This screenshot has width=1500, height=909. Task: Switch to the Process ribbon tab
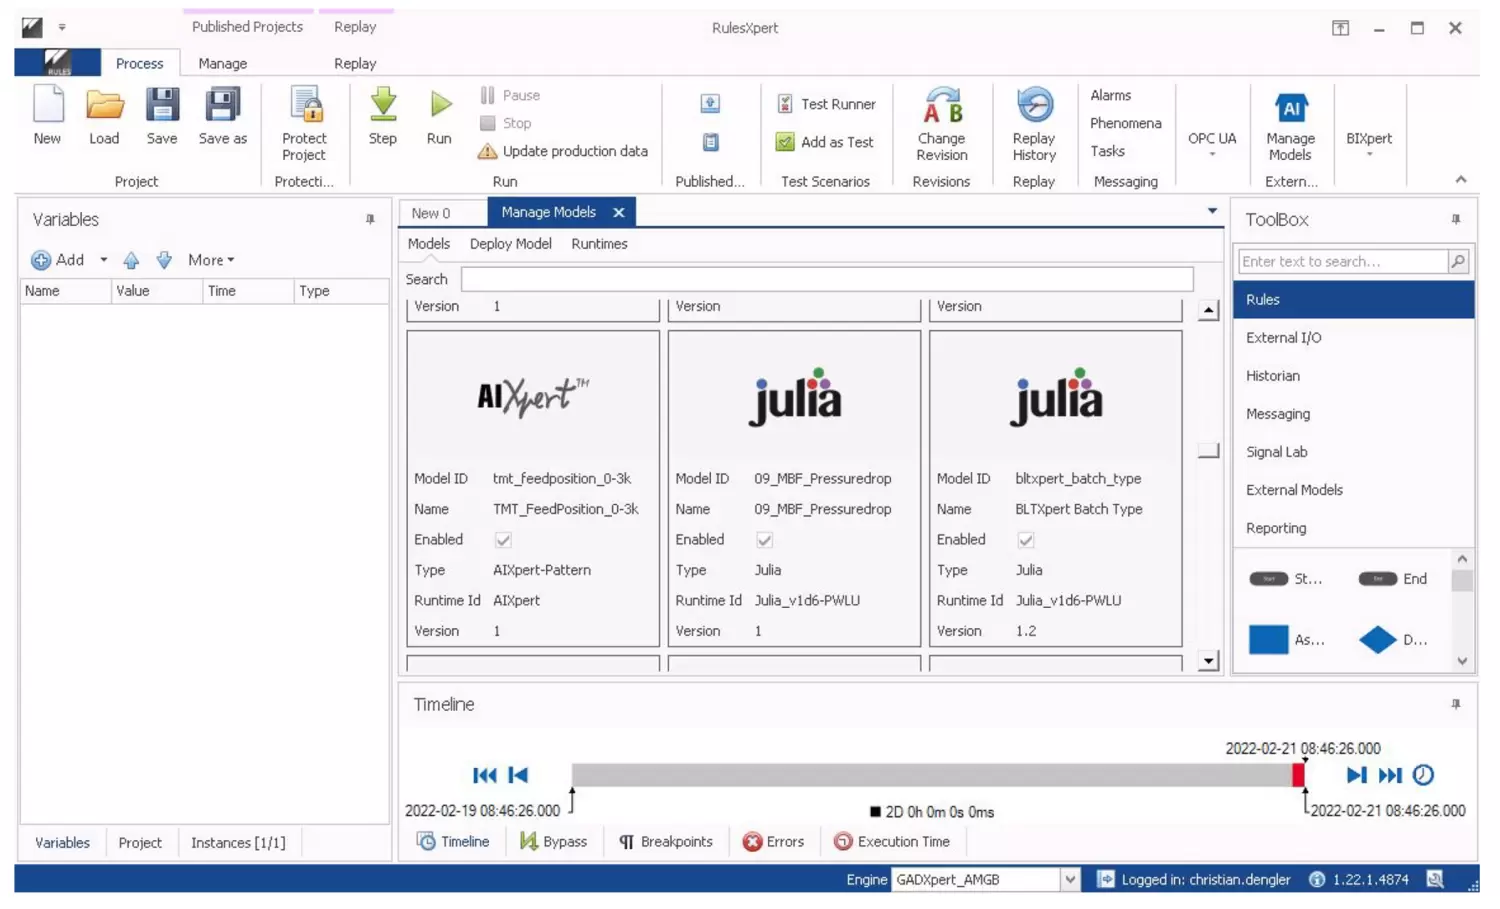[x=139, y=63]
